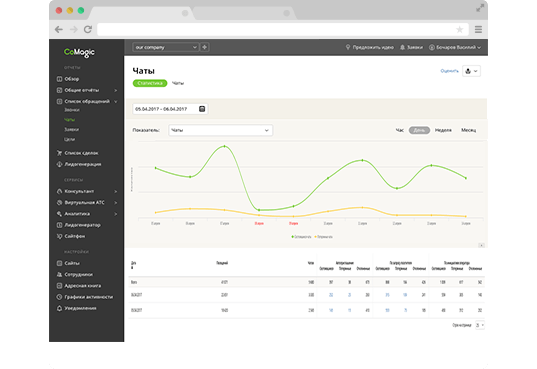537x369 pixels.
Task: Click the CoMagic logo
Action: (79, 52)
